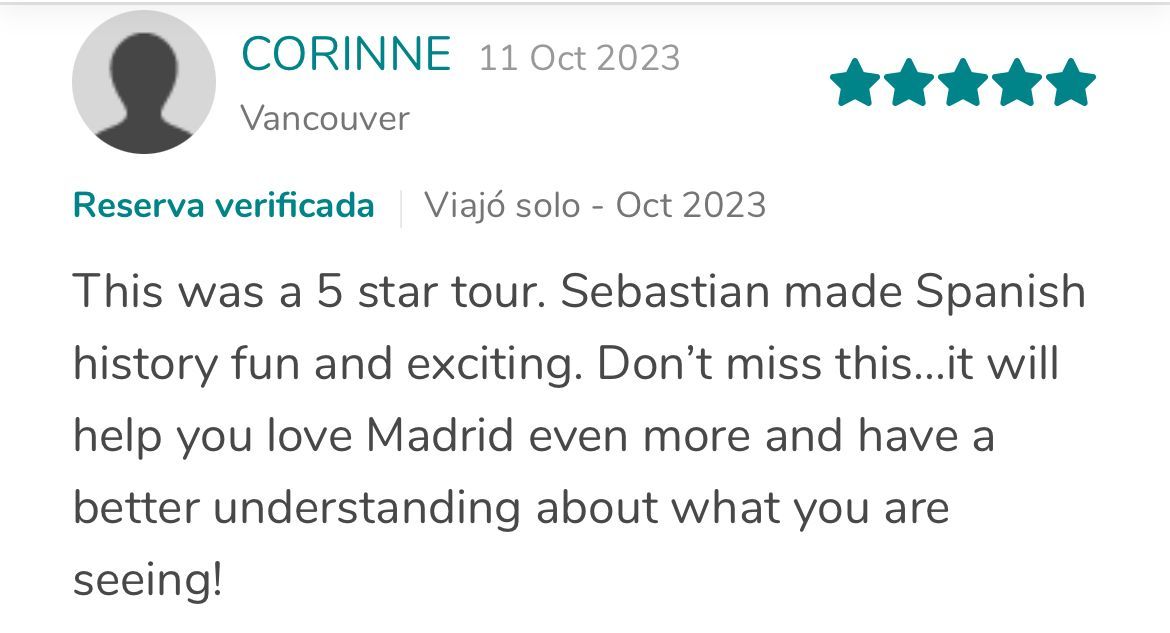
Task: Click the third rating star
Action: (963, 82)
